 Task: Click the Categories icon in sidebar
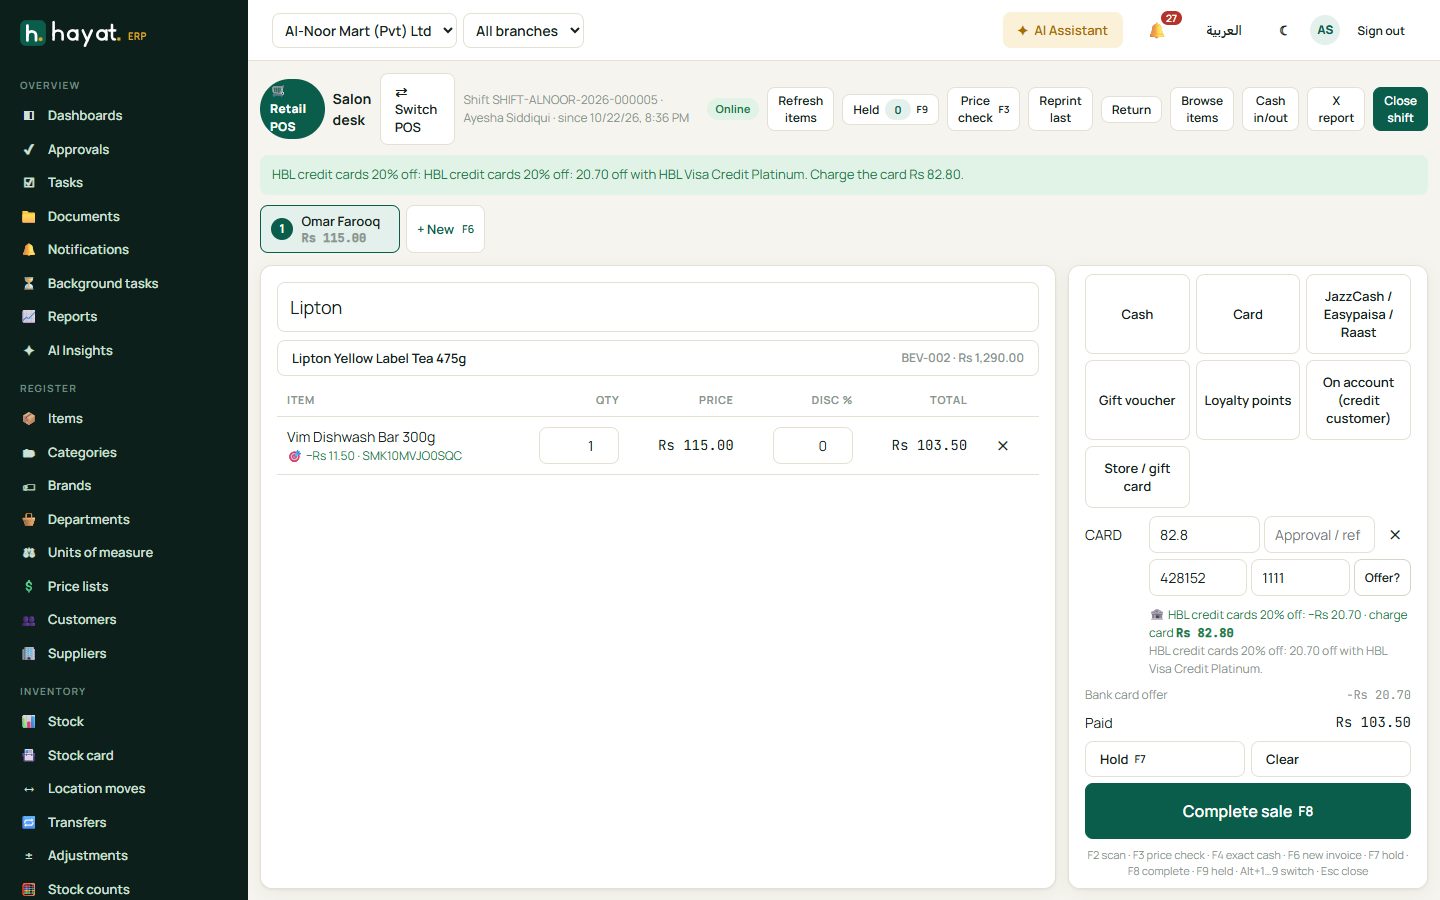point(29,453)
